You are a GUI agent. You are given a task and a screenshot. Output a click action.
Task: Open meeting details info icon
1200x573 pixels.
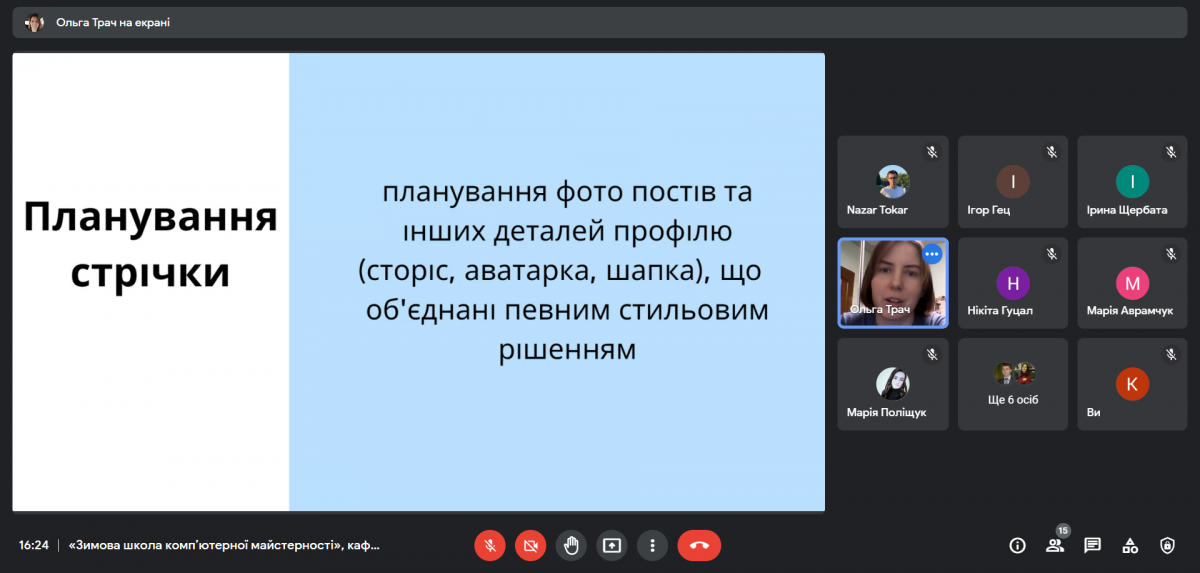click(1018, 545)
